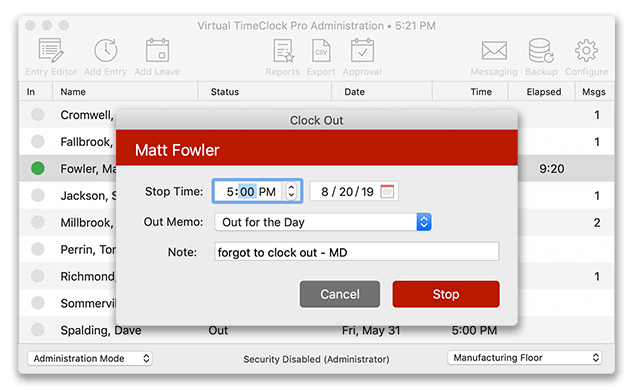Select the Cromwell row name
The width and height of the screenshot is (633, 390).
click(87, 115)
